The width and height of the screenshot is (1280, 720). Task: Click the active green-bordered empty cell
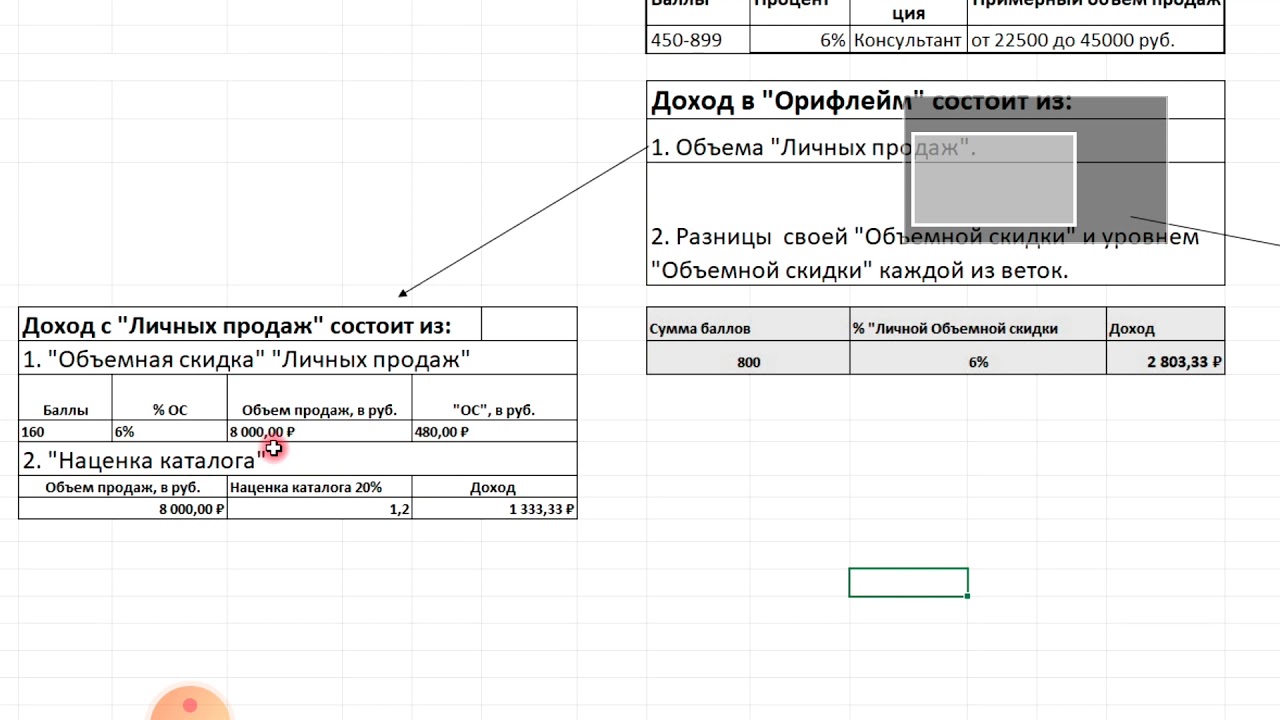pos(908,582)
